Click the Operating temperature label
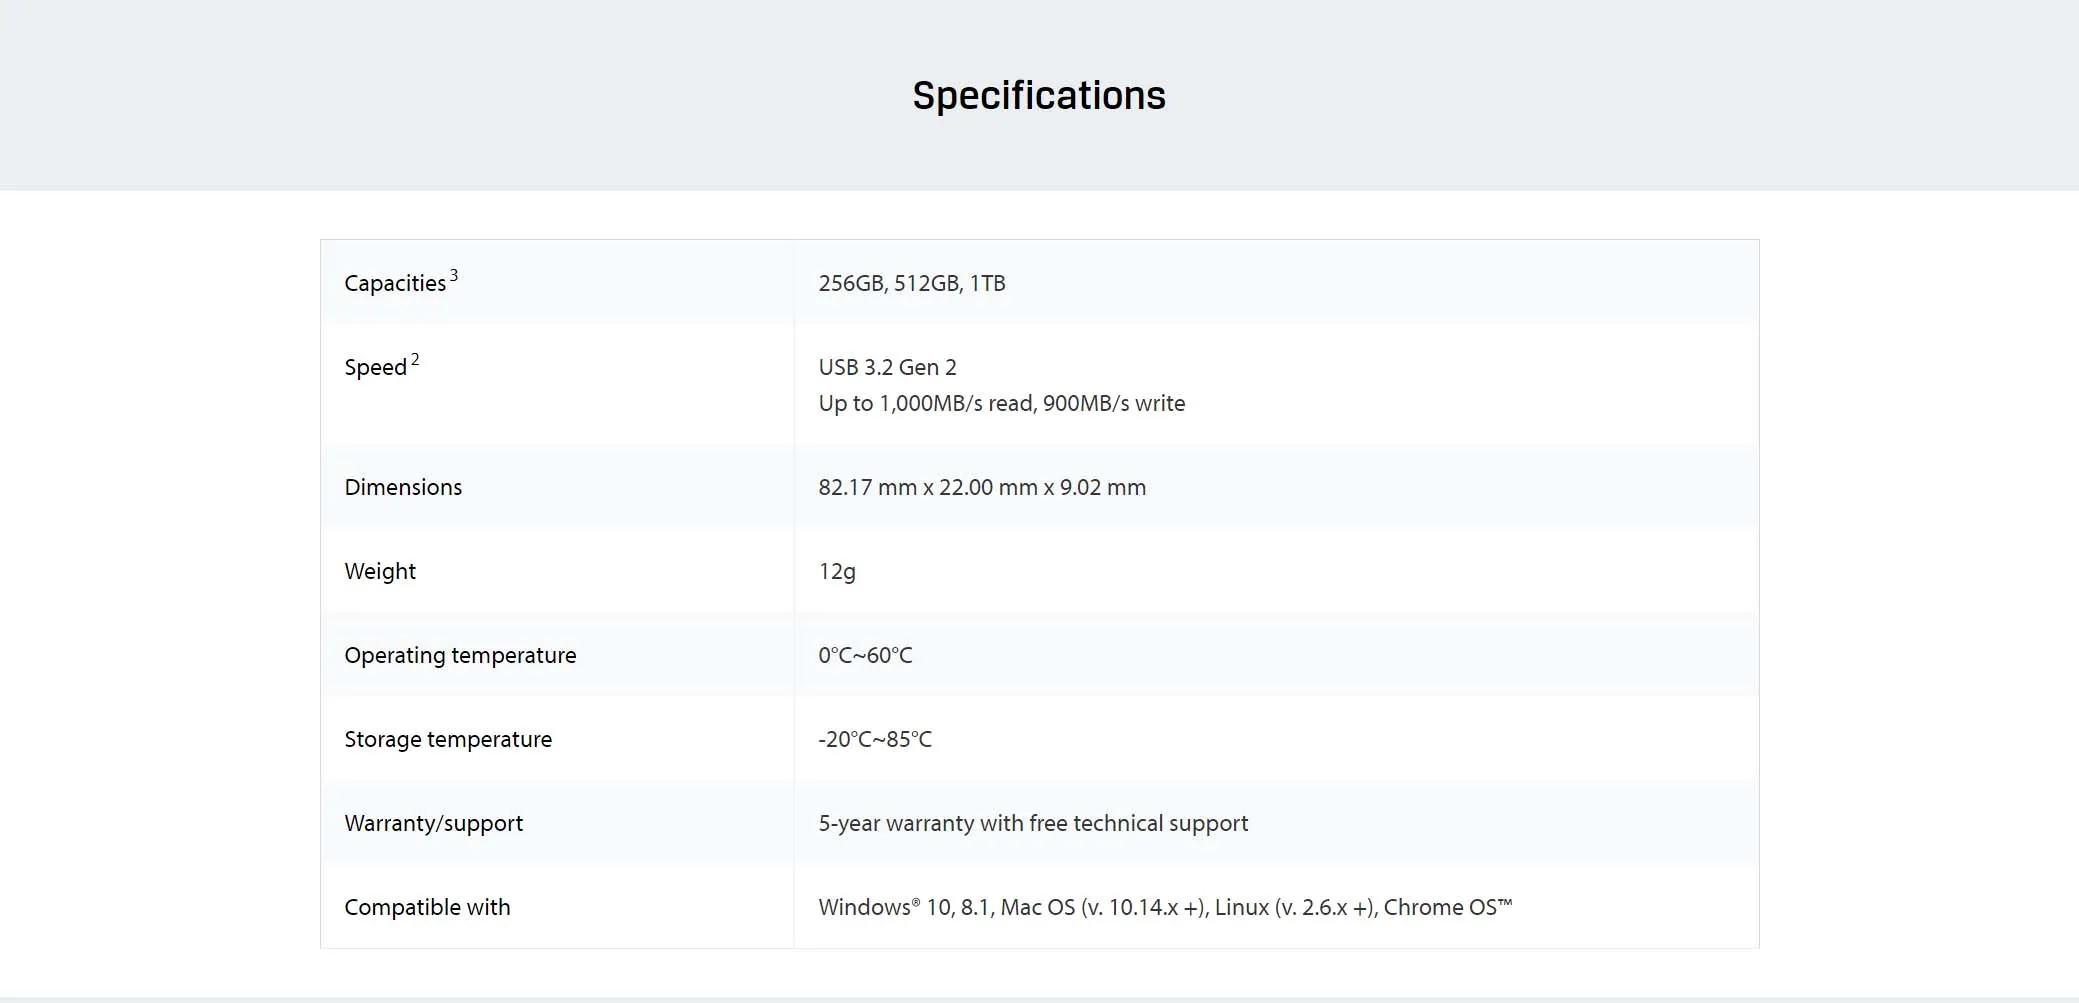2079x1003 pixels. pos(460,656)
